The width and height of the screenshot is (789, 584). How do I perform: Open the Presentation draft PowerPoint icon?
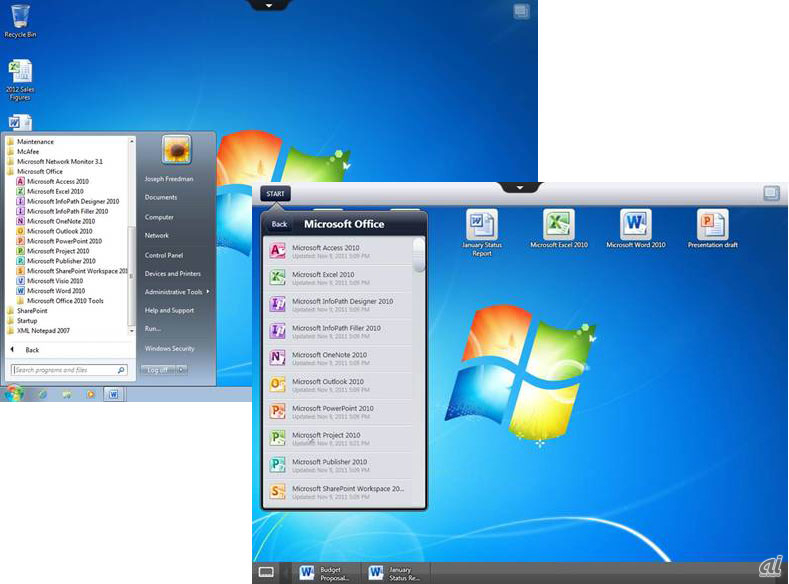click(x=712, y=226)
